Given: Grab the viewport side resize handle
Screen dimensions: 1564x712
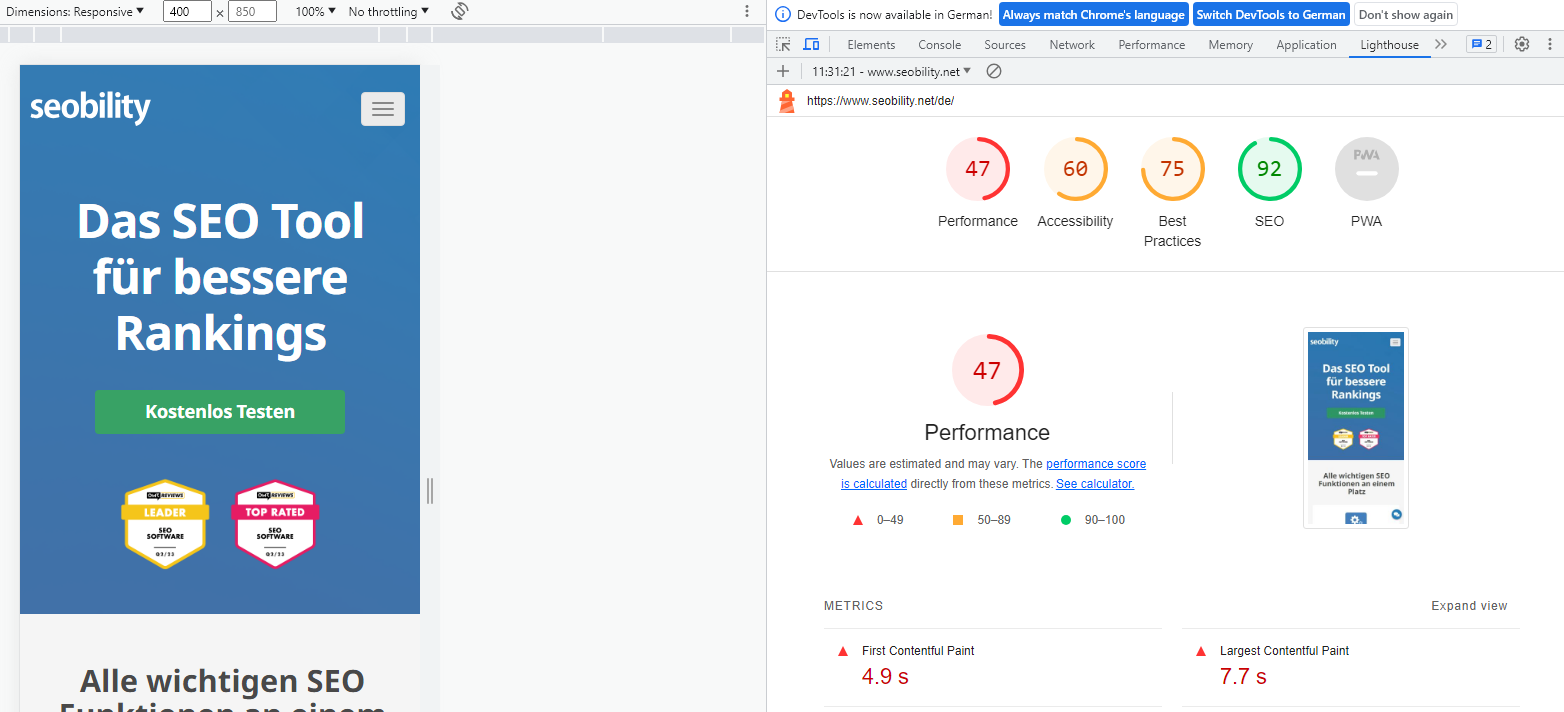Looking at the screenshot, I should [x=430, y=490].
